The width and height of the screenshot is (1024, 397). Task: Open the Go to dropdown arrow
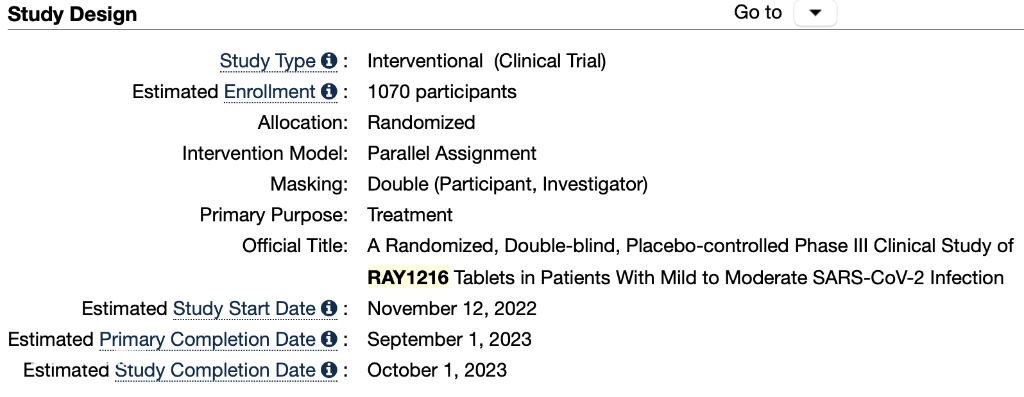click(815, 13)
